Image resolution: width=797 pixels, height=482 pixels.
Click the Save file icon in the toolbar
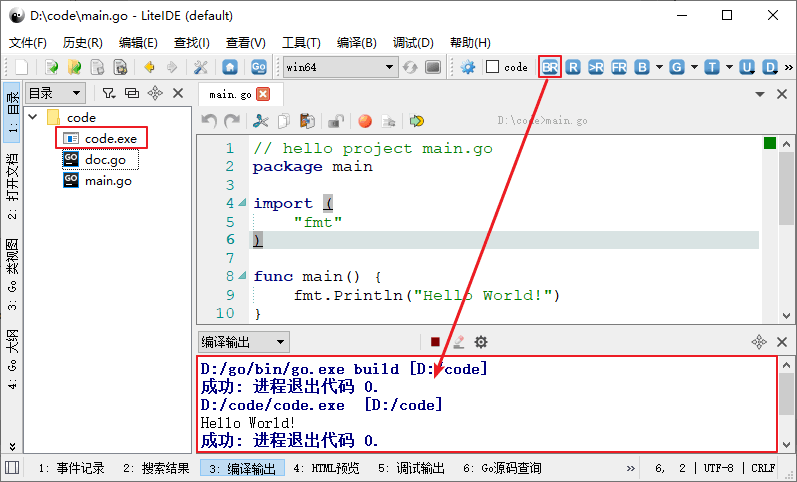(x=97, y=67)
